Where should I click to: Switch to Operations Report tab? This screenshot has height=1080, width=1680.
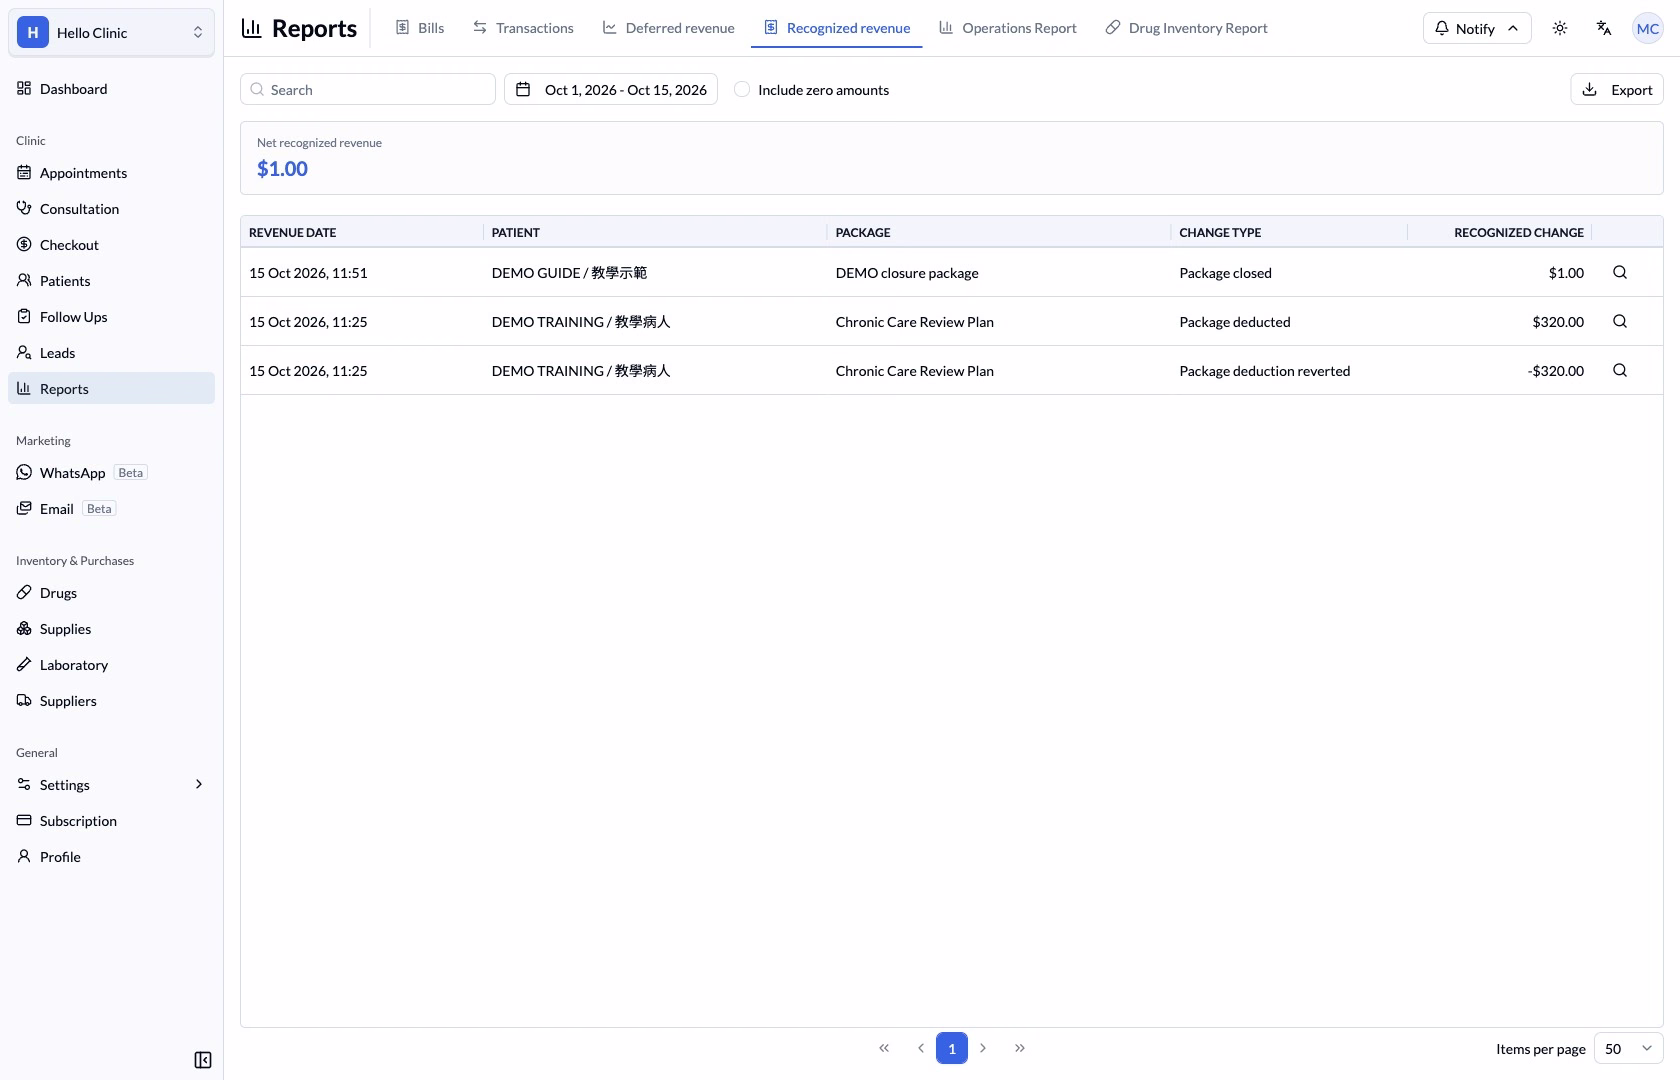coord(1008,28)
